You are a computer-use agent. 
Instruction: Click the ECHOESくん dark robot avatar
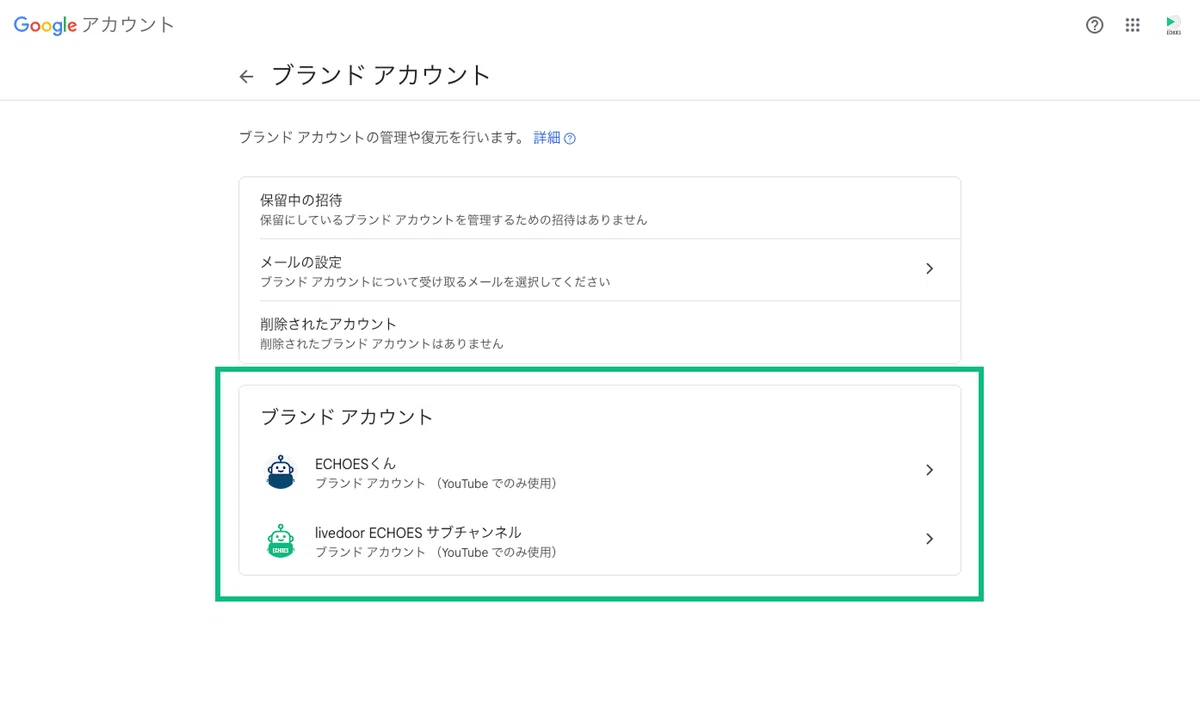(x=281, y=471)
